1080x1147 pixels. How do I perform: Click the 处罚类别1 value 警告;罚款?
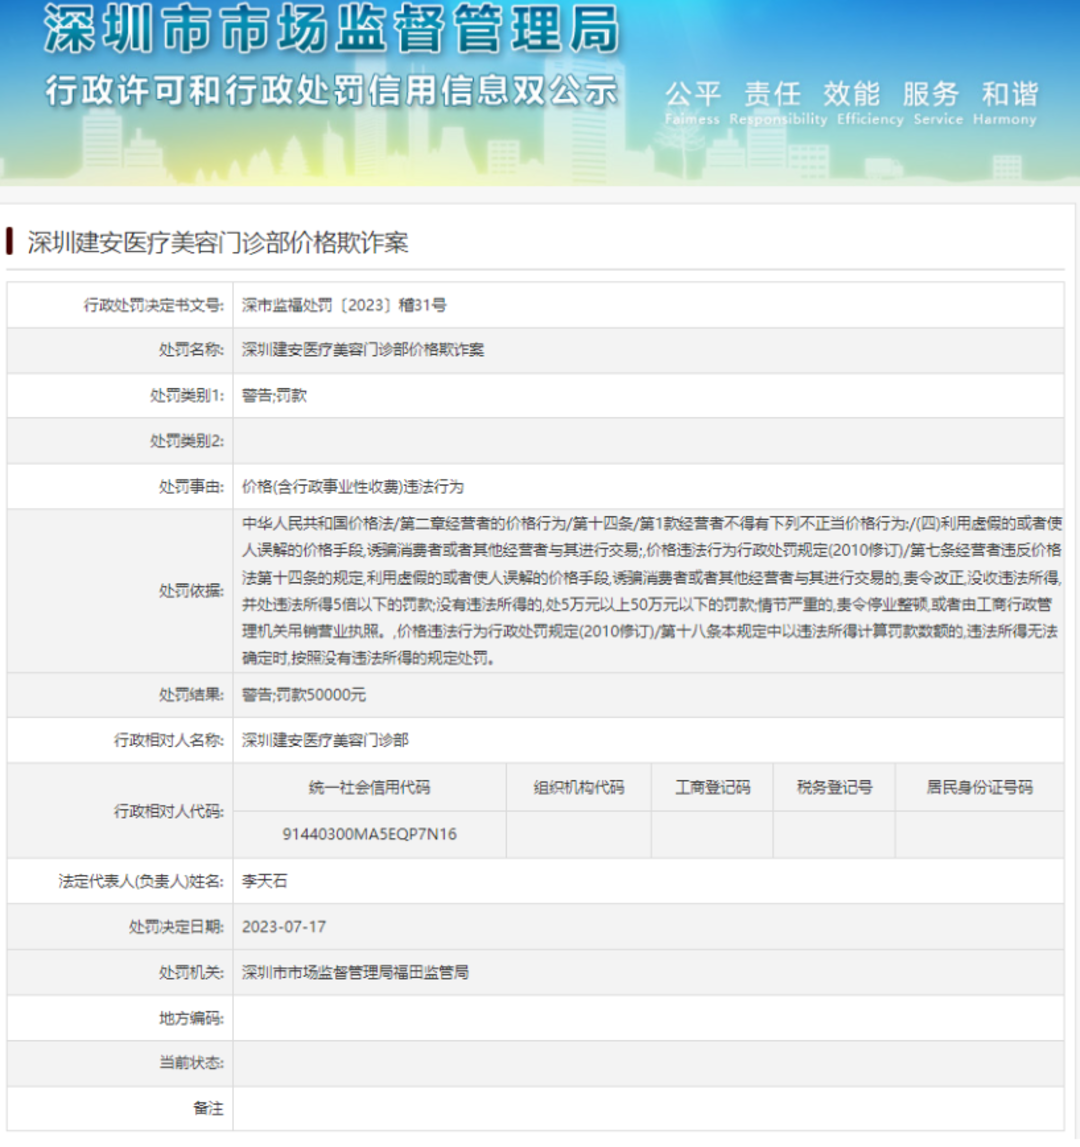(274, 396)
